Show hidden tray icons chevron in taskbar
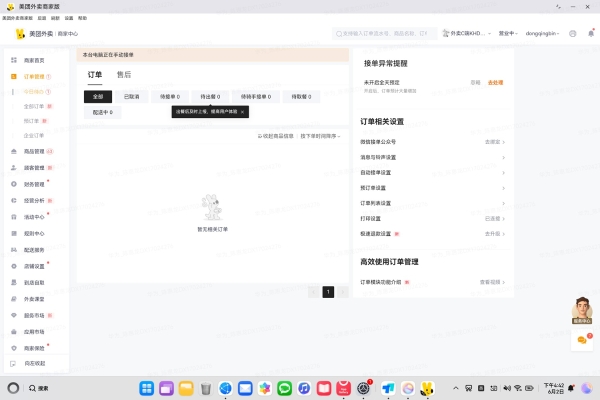The image size is (600, 400). tap(455, 388)
